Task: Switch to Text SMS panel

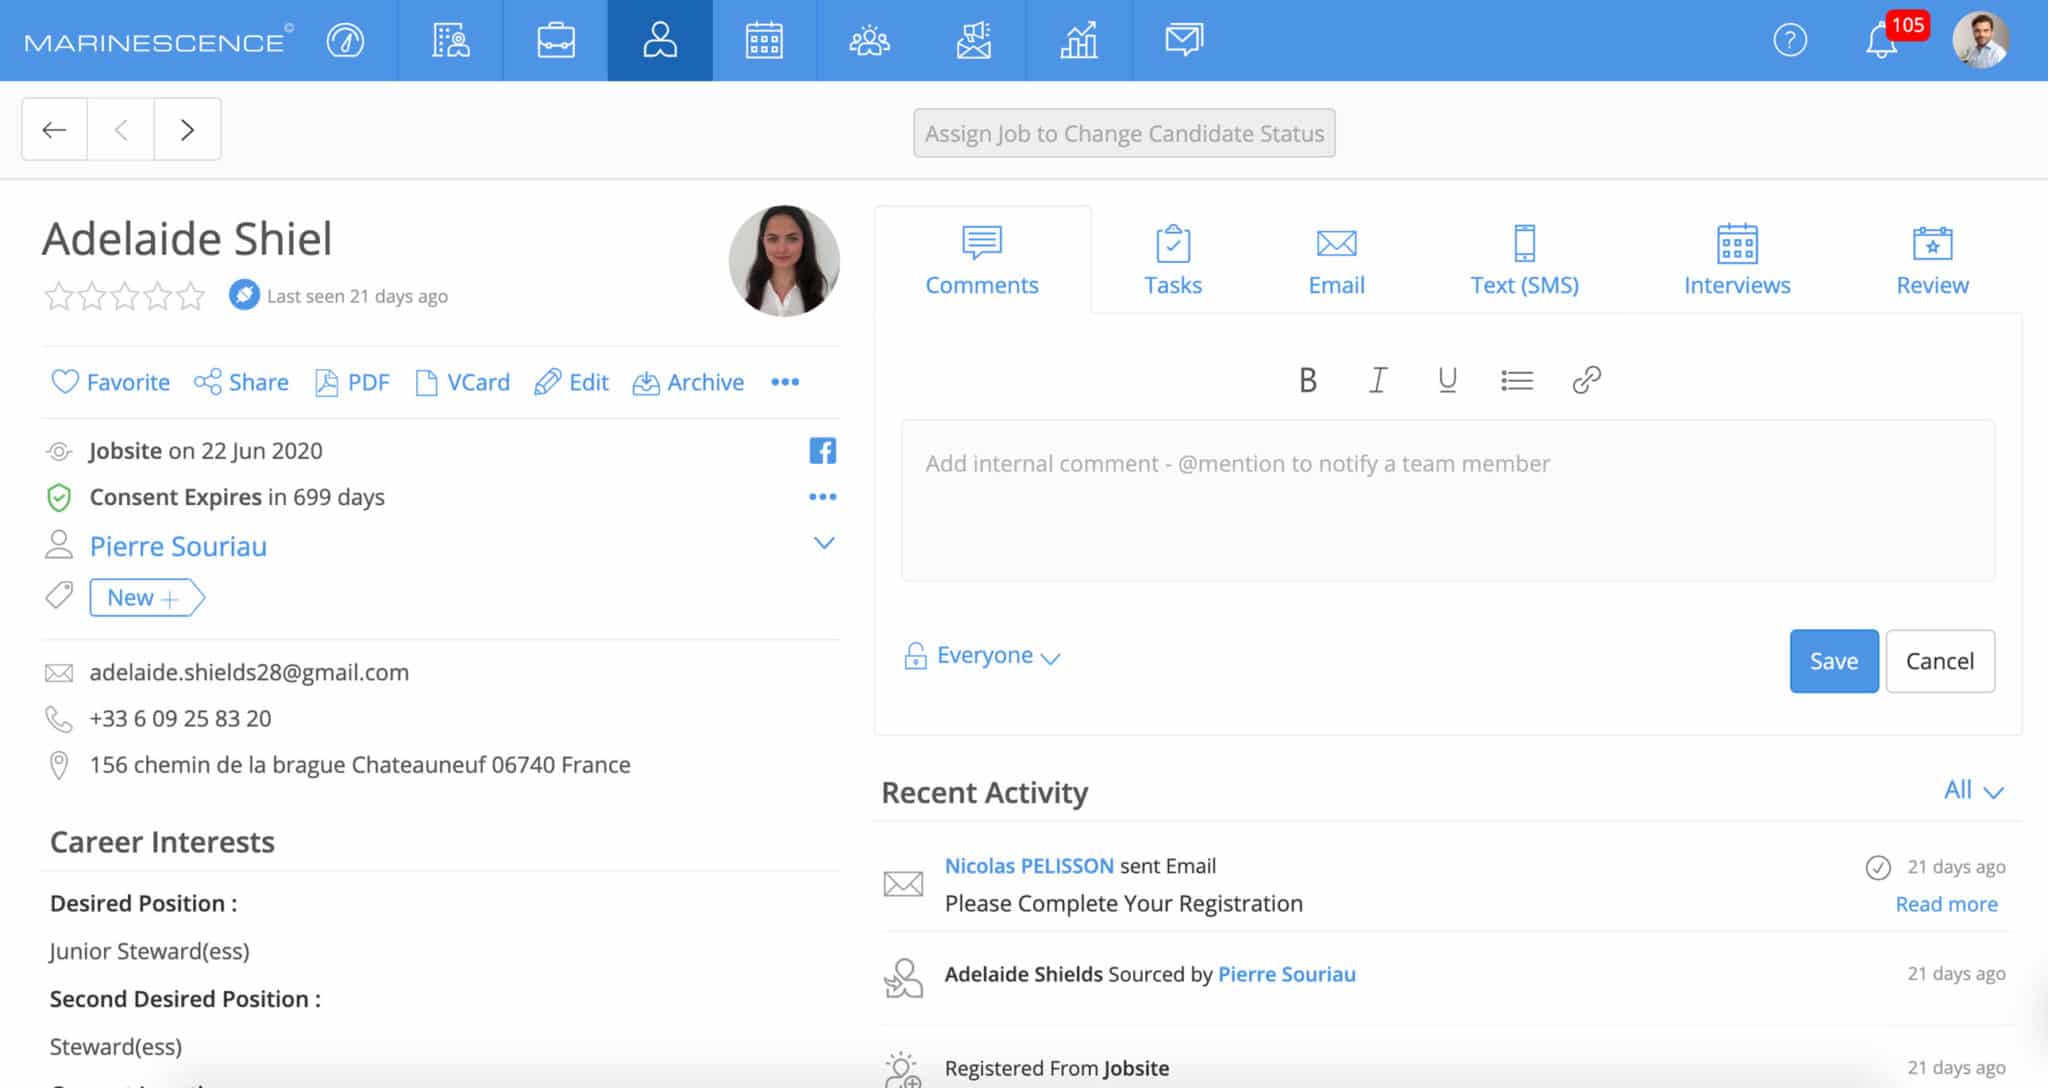Action: click(1524, 260)
